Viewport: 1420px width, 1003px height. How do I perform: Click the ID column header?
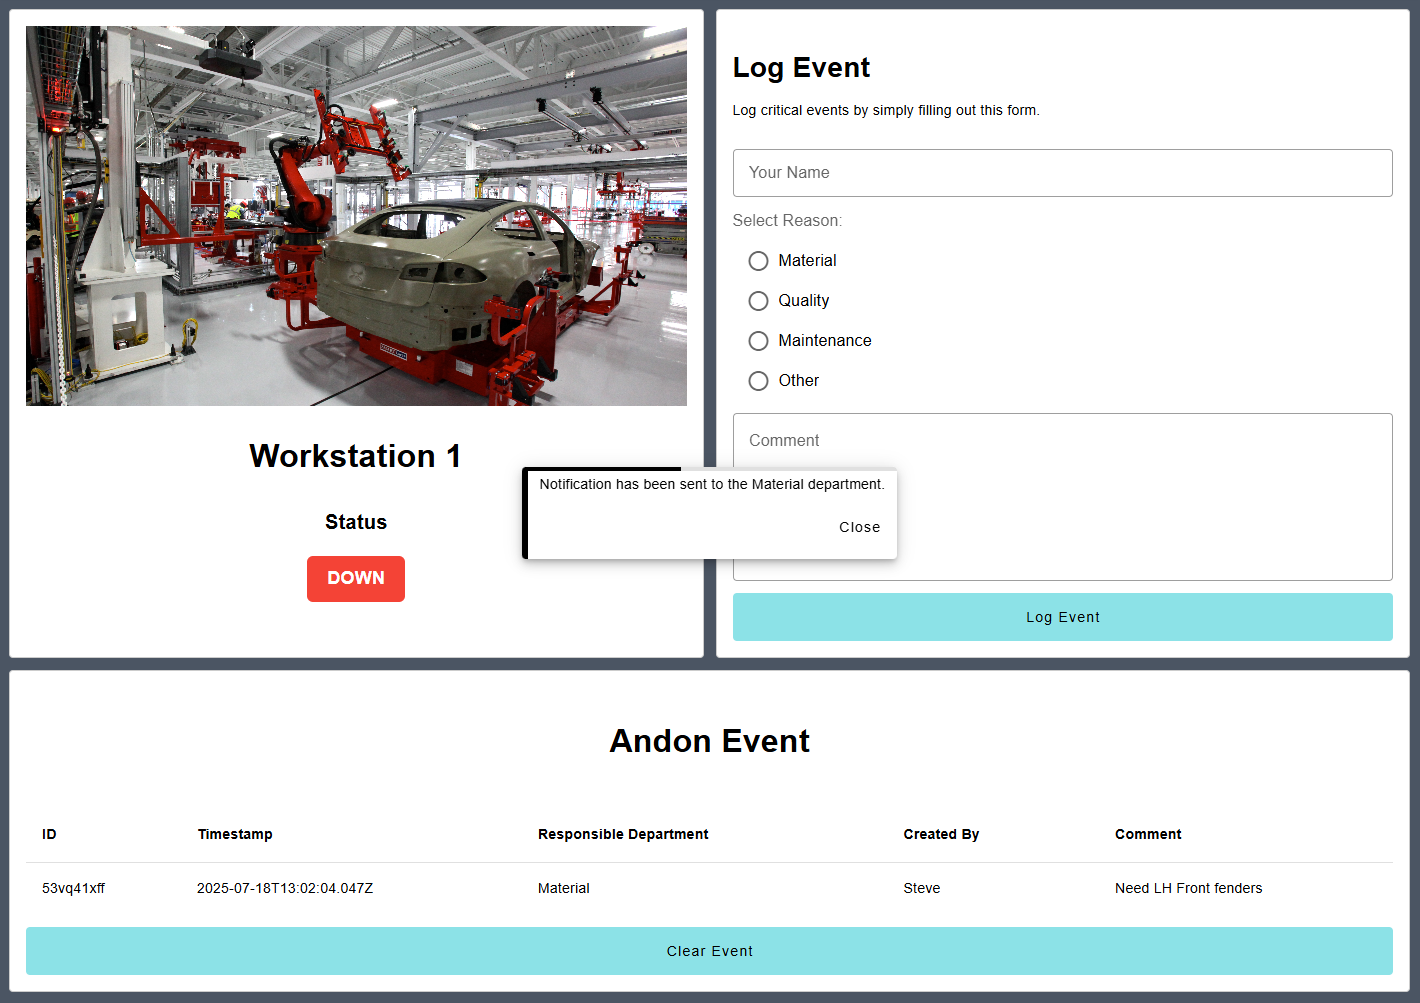pos(49,834)
